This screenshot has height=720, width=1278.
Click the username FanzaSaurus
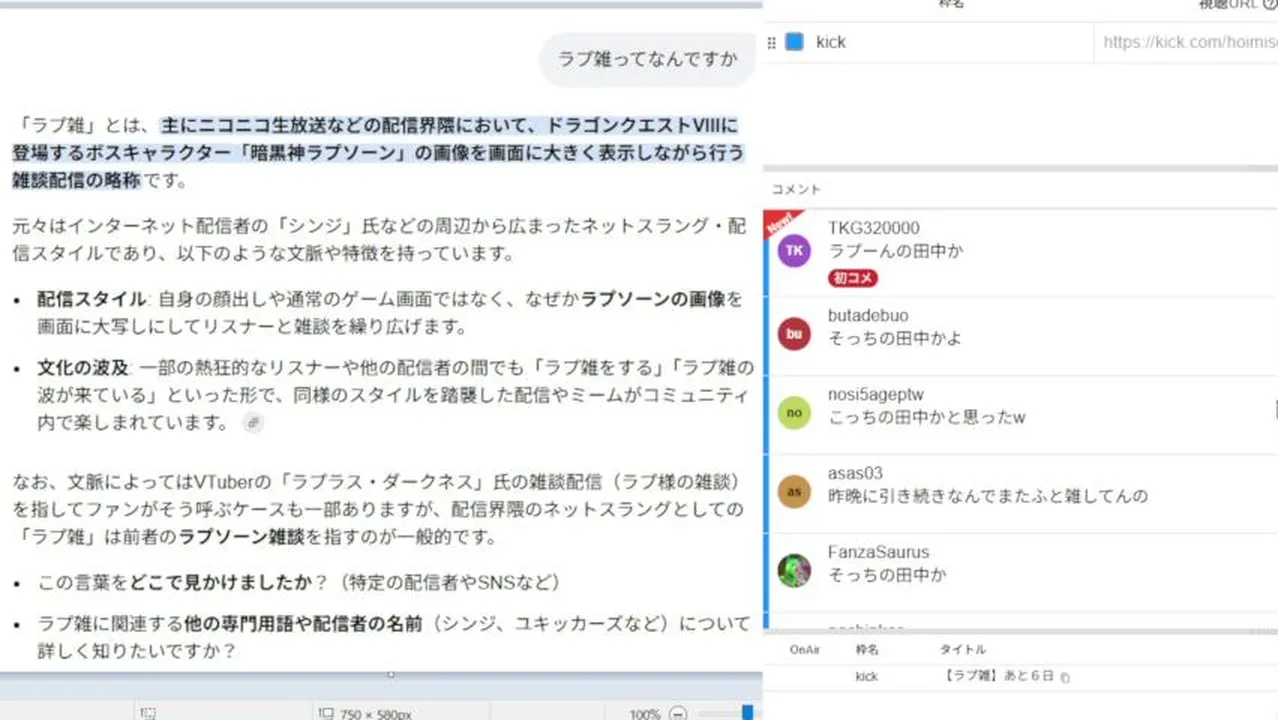(878, 552)
